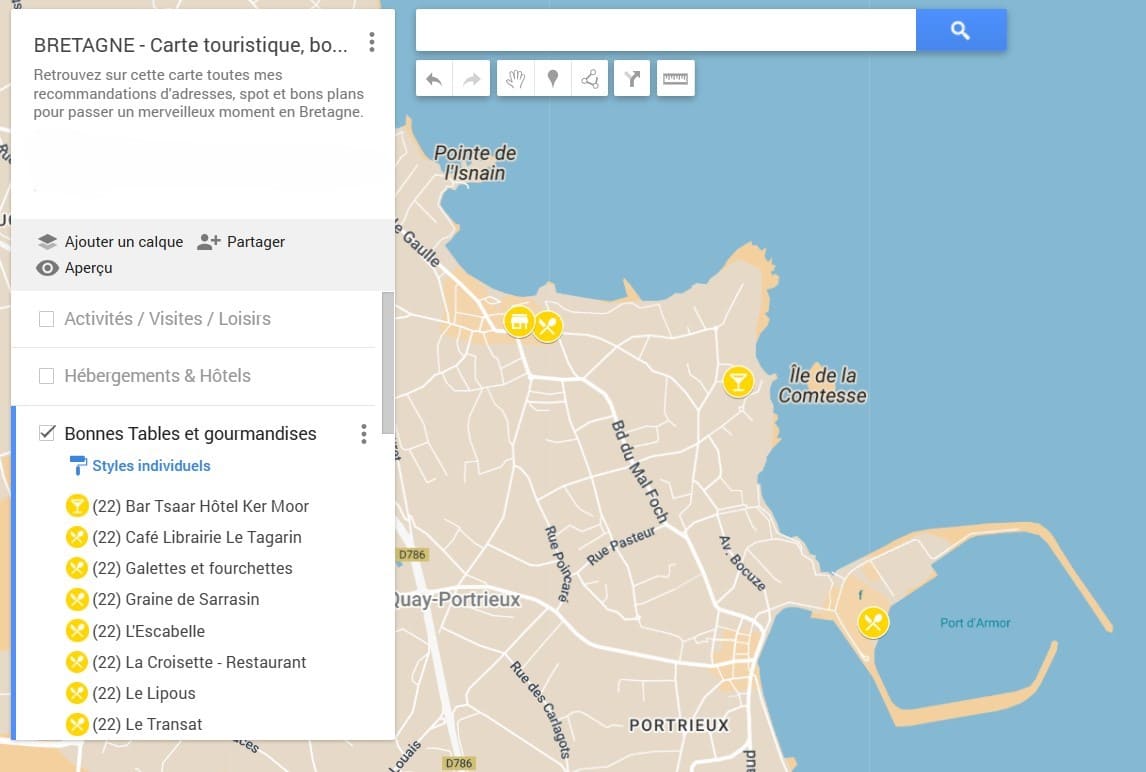
Task: Click the fork icon beside Café Librairie Le Tagarin
Action: [x=77, y=537]
